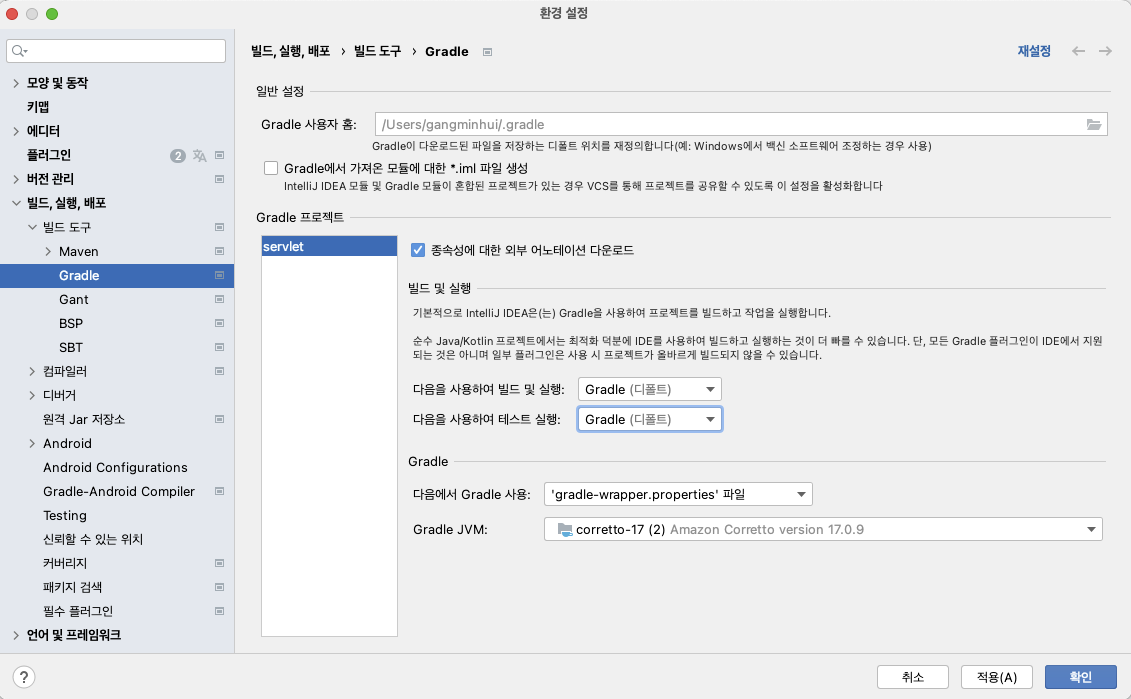Viewport: 1131px width, 699px height.
Task: Expand the 언어 및 프레임워크 section
Action: tap(16, 636)
